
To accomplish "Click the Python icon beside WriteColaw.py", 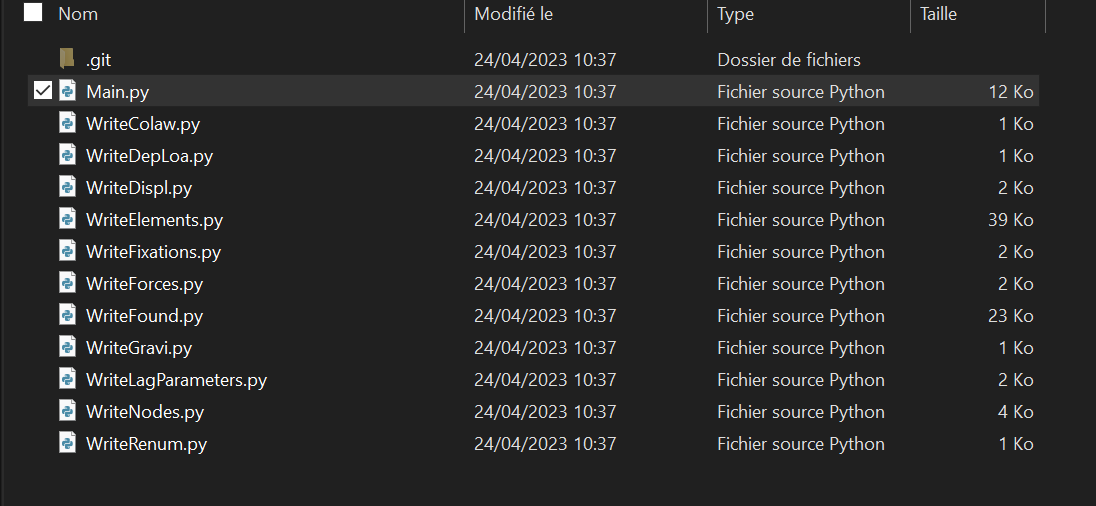I will (67, 123).
